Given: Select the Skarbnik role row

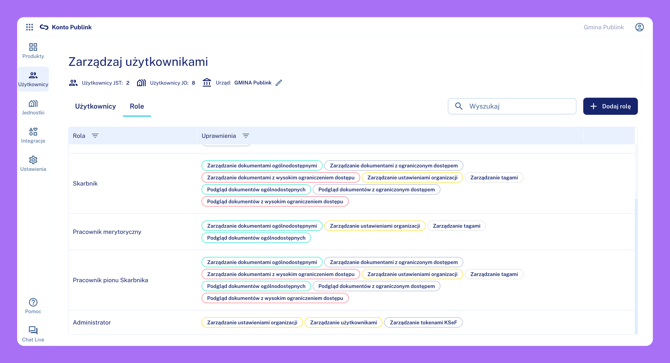Looking at the screenshot, I should [351, 184].
